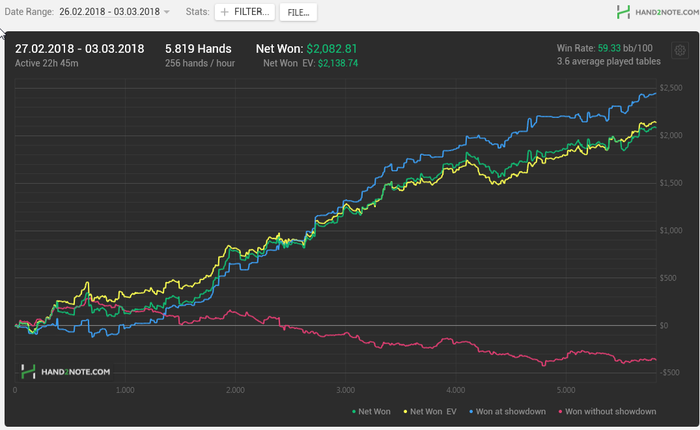
Task: Toggle the Won without showdown legend entry
Action: (x=607, y=411)
